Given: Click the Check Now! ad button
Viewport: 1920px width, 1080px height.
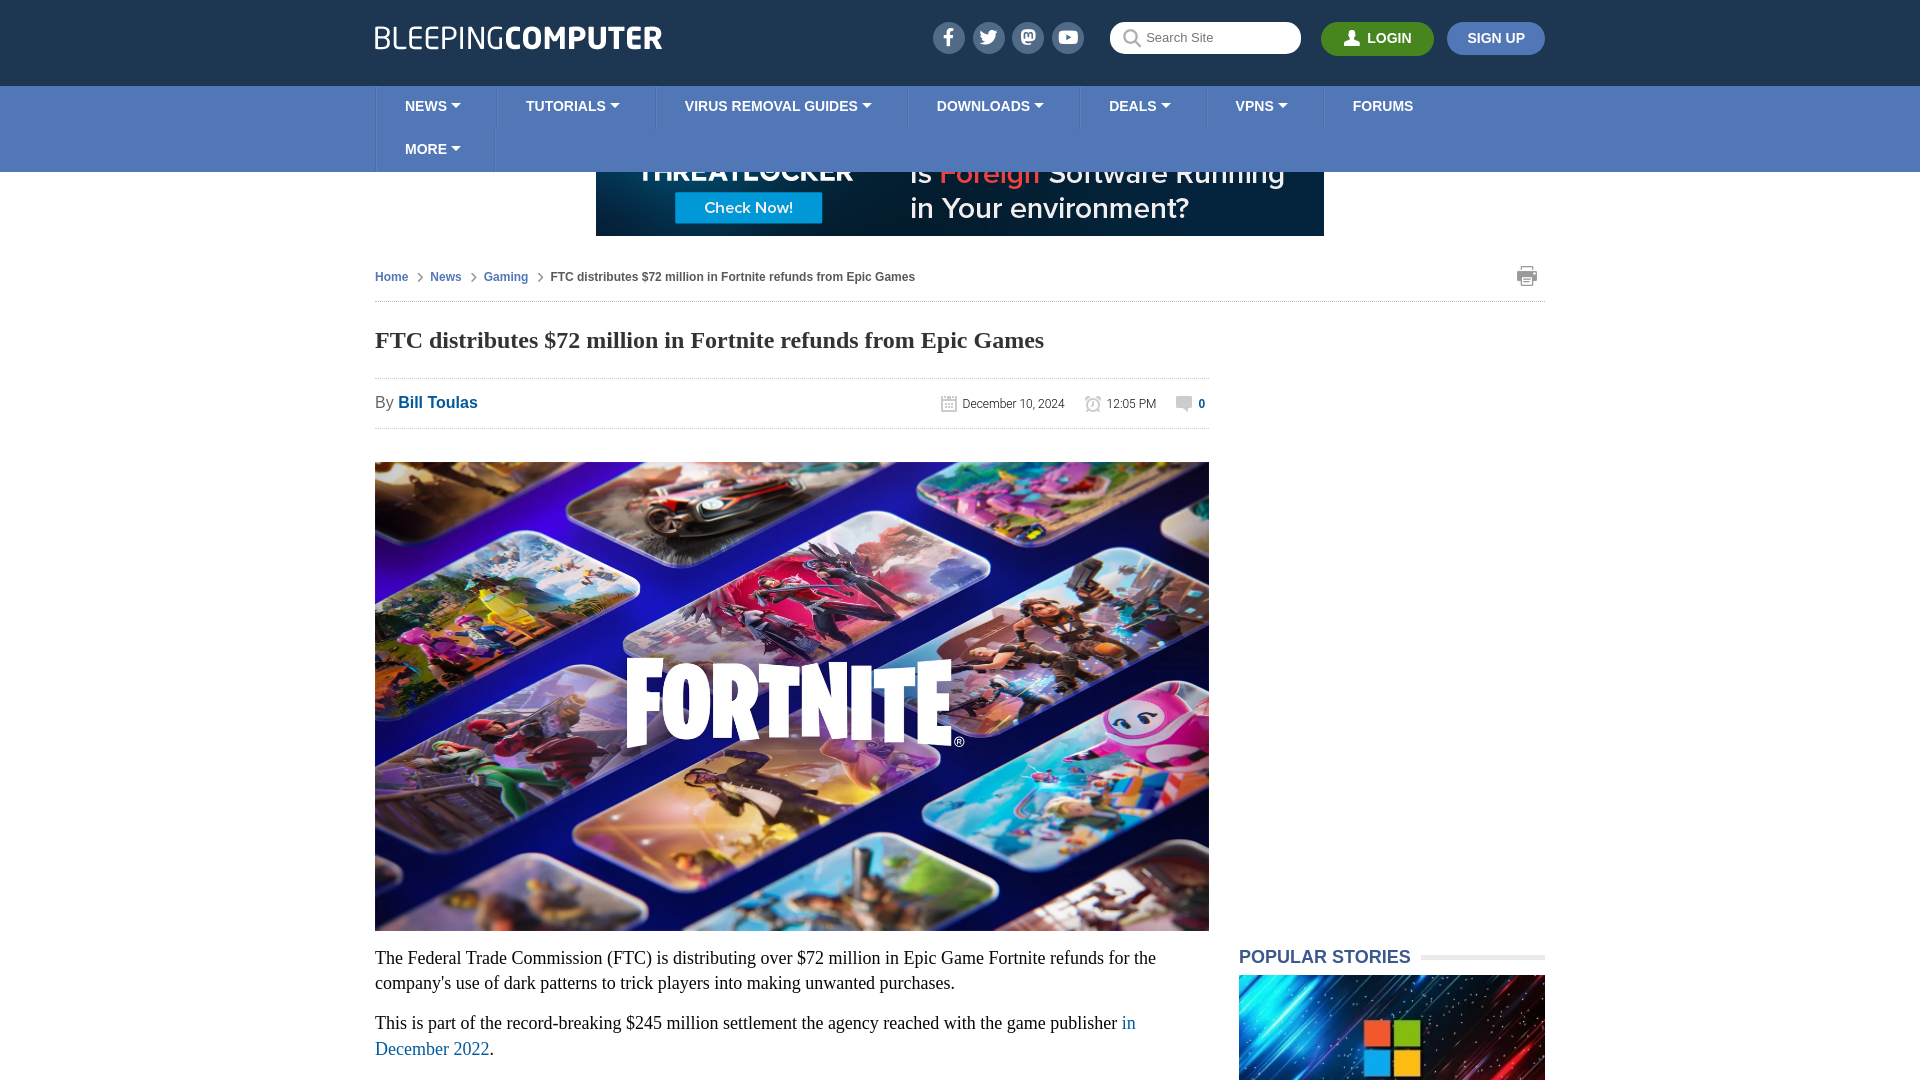Looking at the screenshot, I should tap(748, 208).
